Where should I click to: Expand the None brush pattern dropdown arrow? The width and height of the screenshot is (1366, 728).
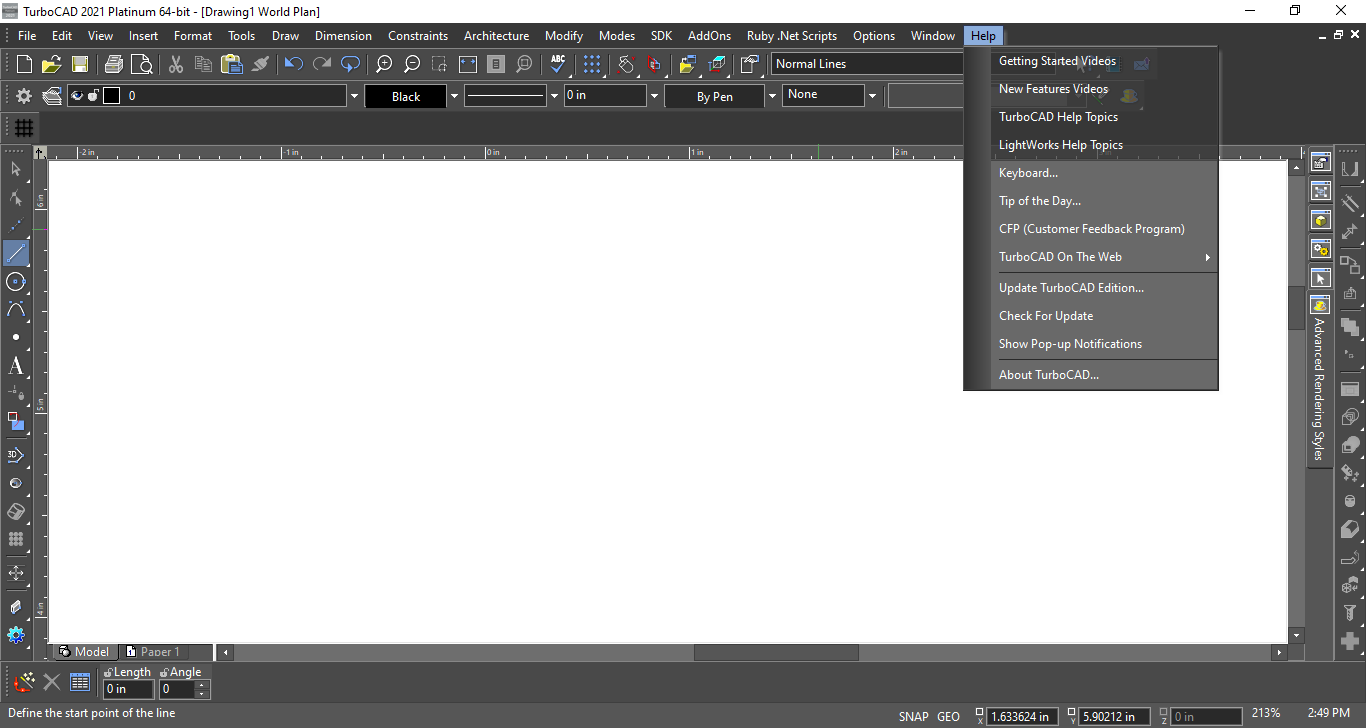[x=872, y=96]
